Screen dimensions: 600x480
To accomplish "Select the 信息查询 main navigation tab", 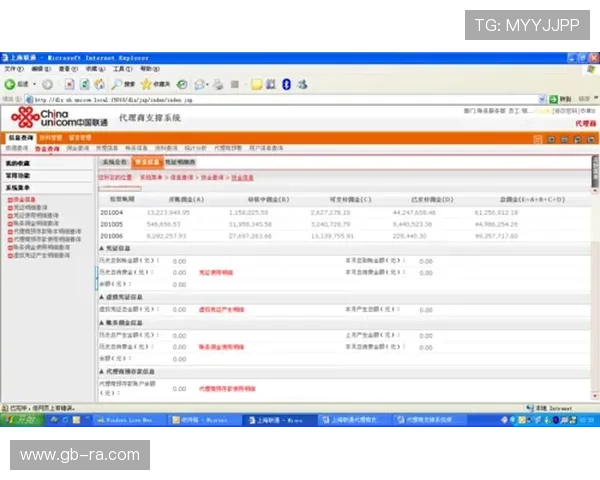I will (20, 137).
